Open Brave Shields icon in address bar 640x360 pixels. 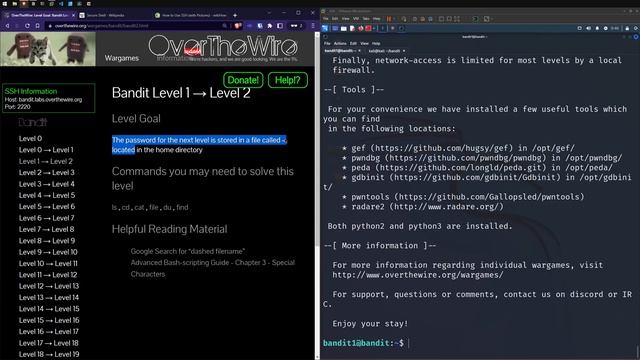coord(237,26)
